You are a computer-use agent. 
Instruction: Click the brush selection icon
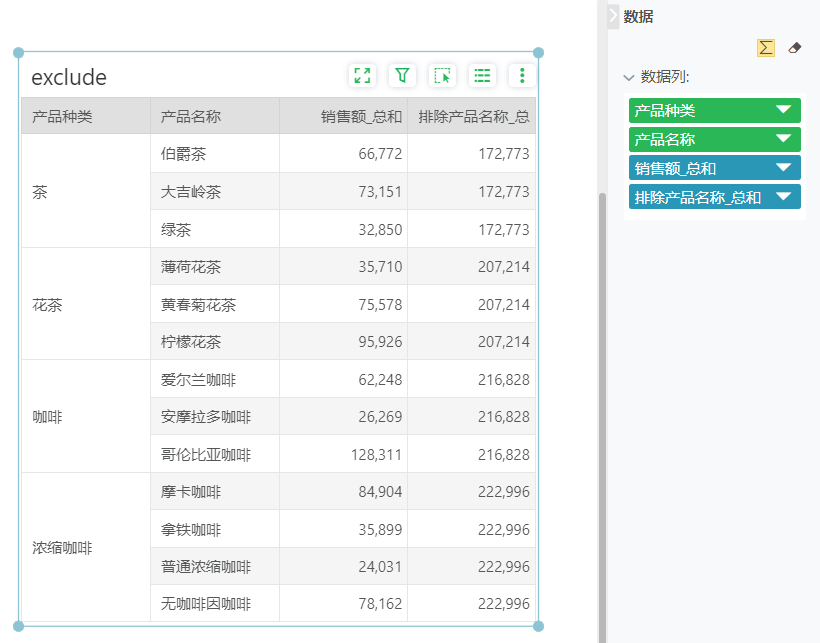442,75
